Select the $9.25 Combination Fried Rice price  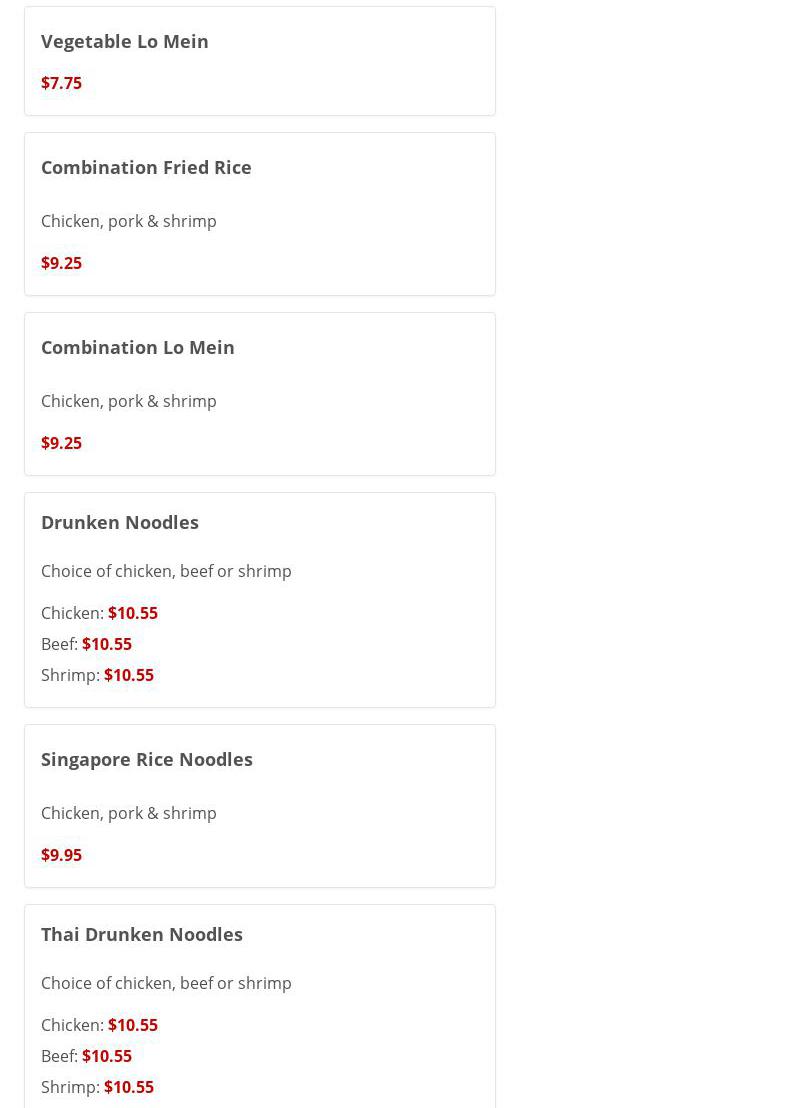coord(61,263)
